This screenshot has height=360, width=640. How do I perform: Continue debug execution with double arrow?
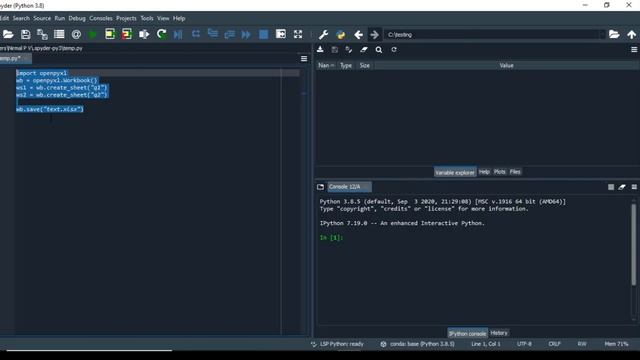pyautogui.click(x=246, y=34)
